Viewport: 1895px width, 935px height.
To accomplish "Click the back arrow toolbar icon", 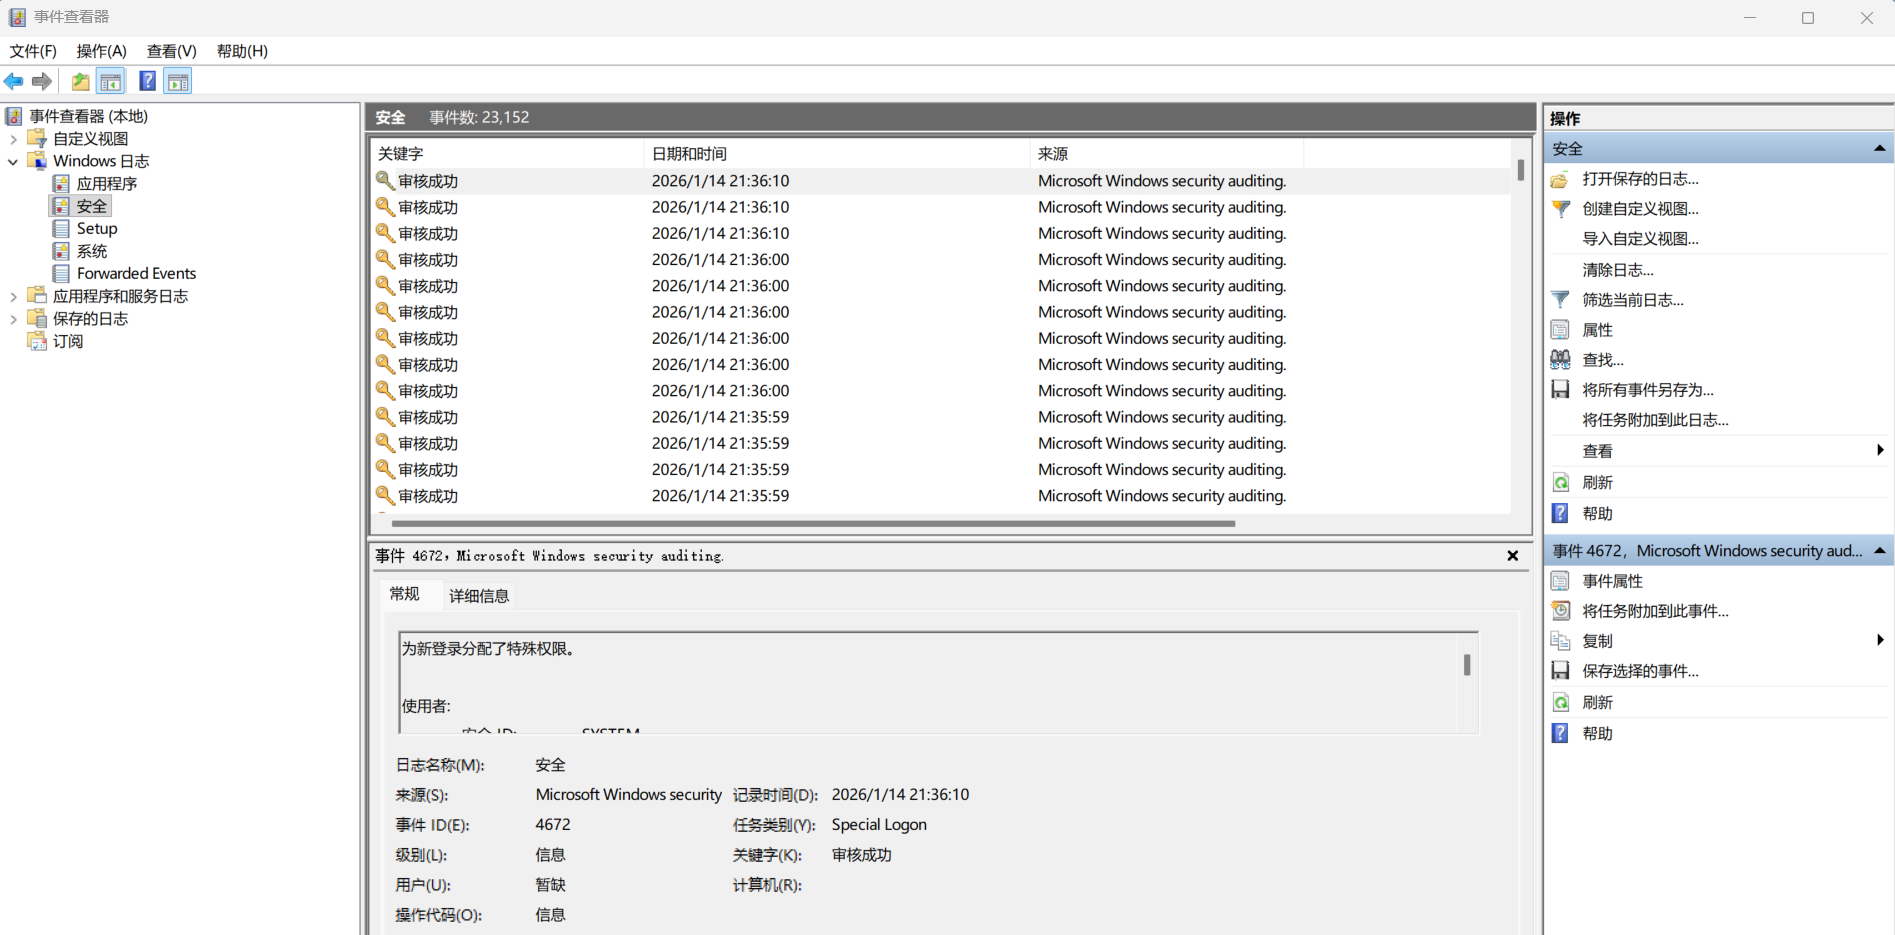I will pos(14,82).
